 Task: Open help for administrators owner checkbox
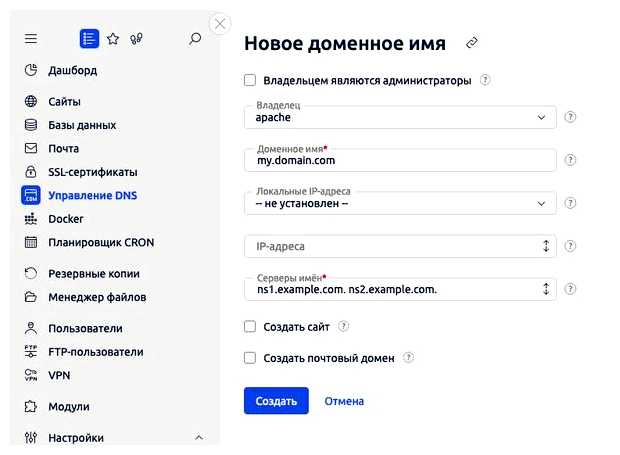click(x=485, y=80)
